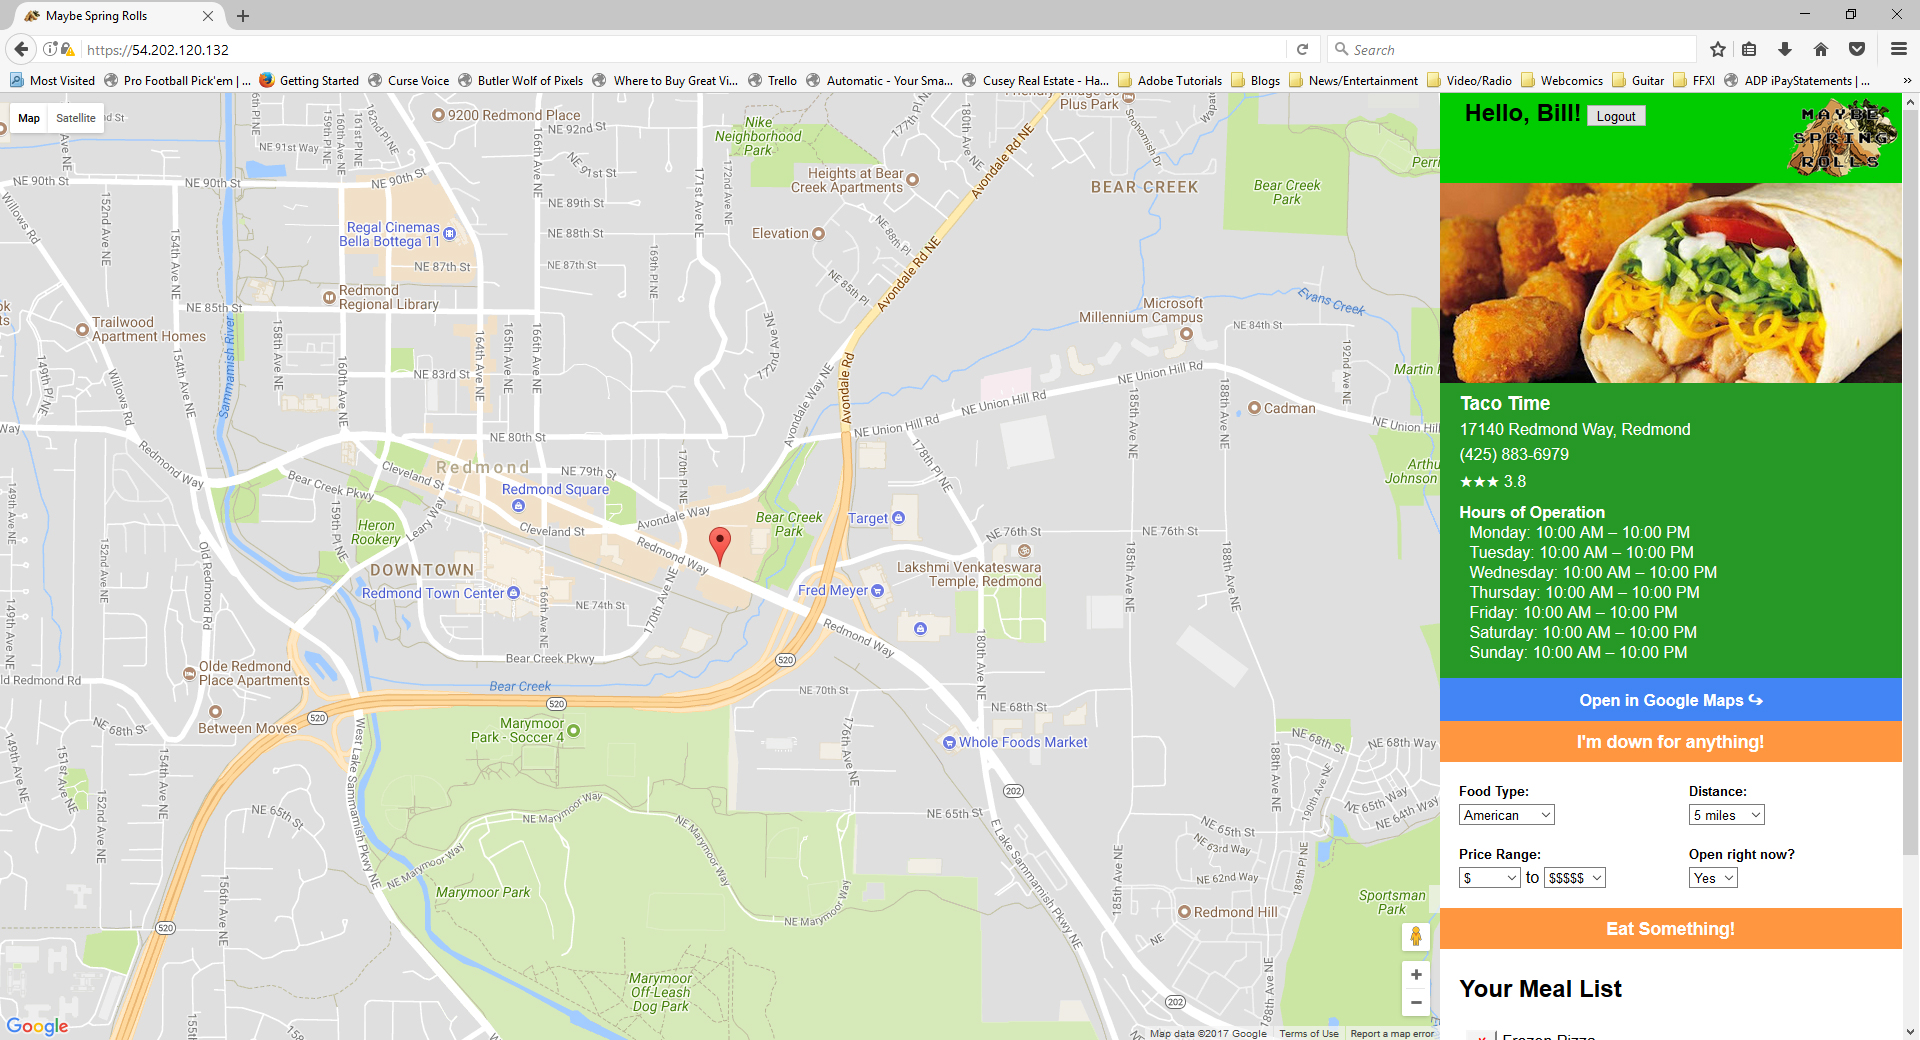Viewport: 1920px width, 1040px height.
Task: Open Street View pegman icon
Action: (x=1415, y=936)
